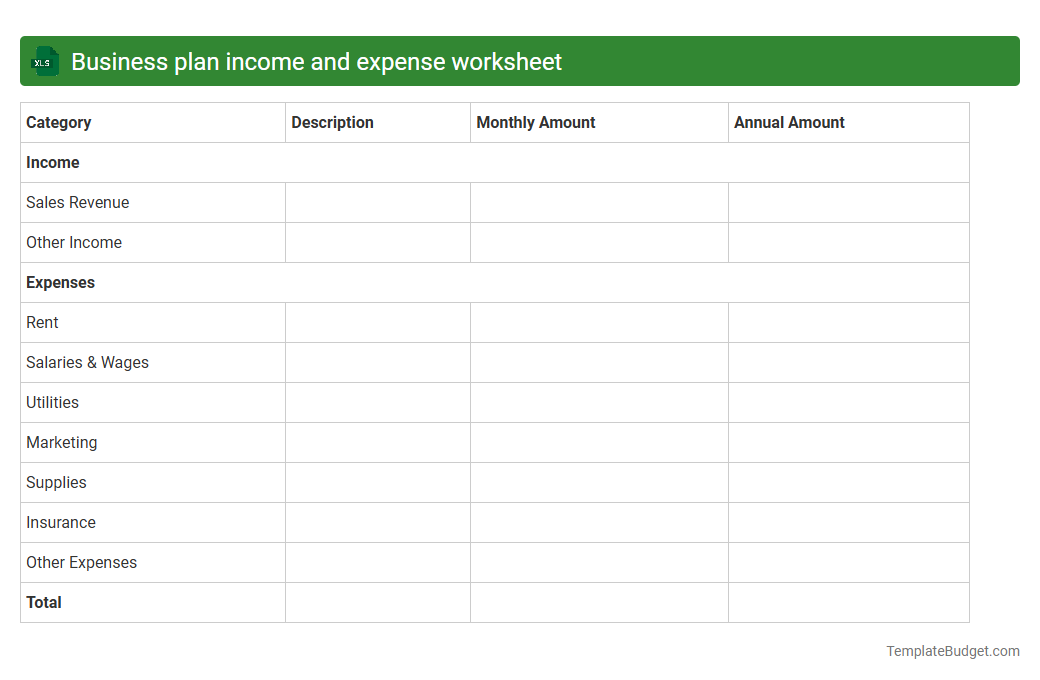Click the XLS file icon in the header
The height and width of the screenshot is (680, 1040).
pyautogui.click(x=44, y=61)
